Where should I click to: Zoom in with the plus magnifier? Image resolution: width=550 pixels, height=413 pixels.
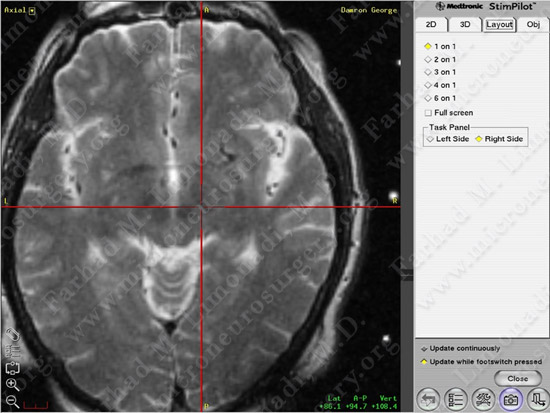click(13, 385)
